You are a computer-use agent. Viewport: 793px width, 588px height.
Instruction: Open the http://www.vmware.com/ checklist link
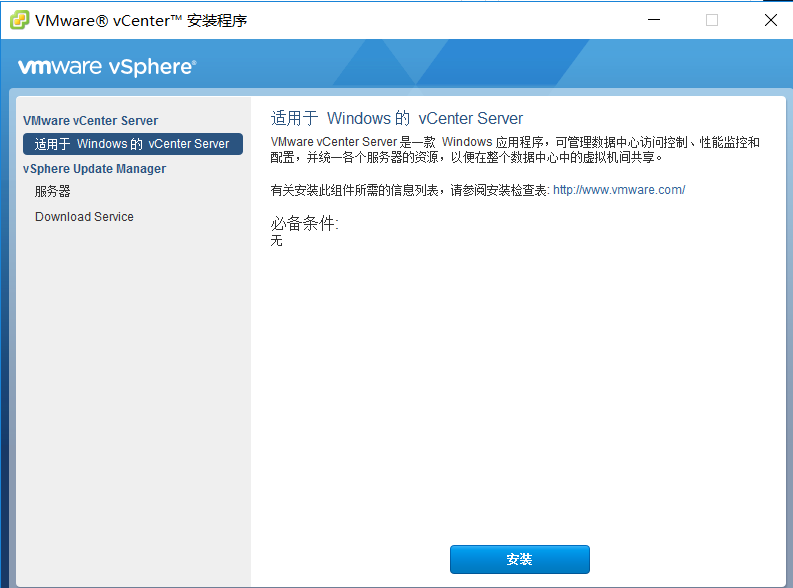pos(619,190)
